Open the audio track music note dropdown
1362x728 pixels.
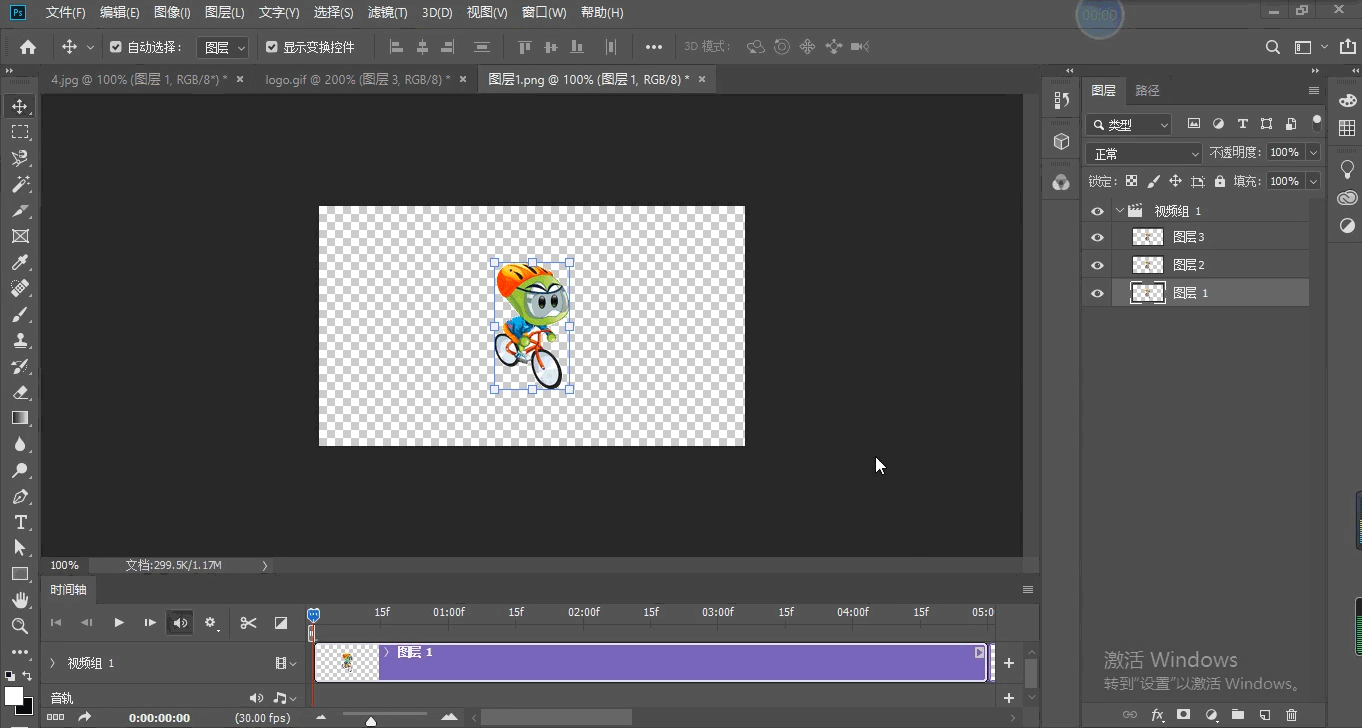point(285,698)
